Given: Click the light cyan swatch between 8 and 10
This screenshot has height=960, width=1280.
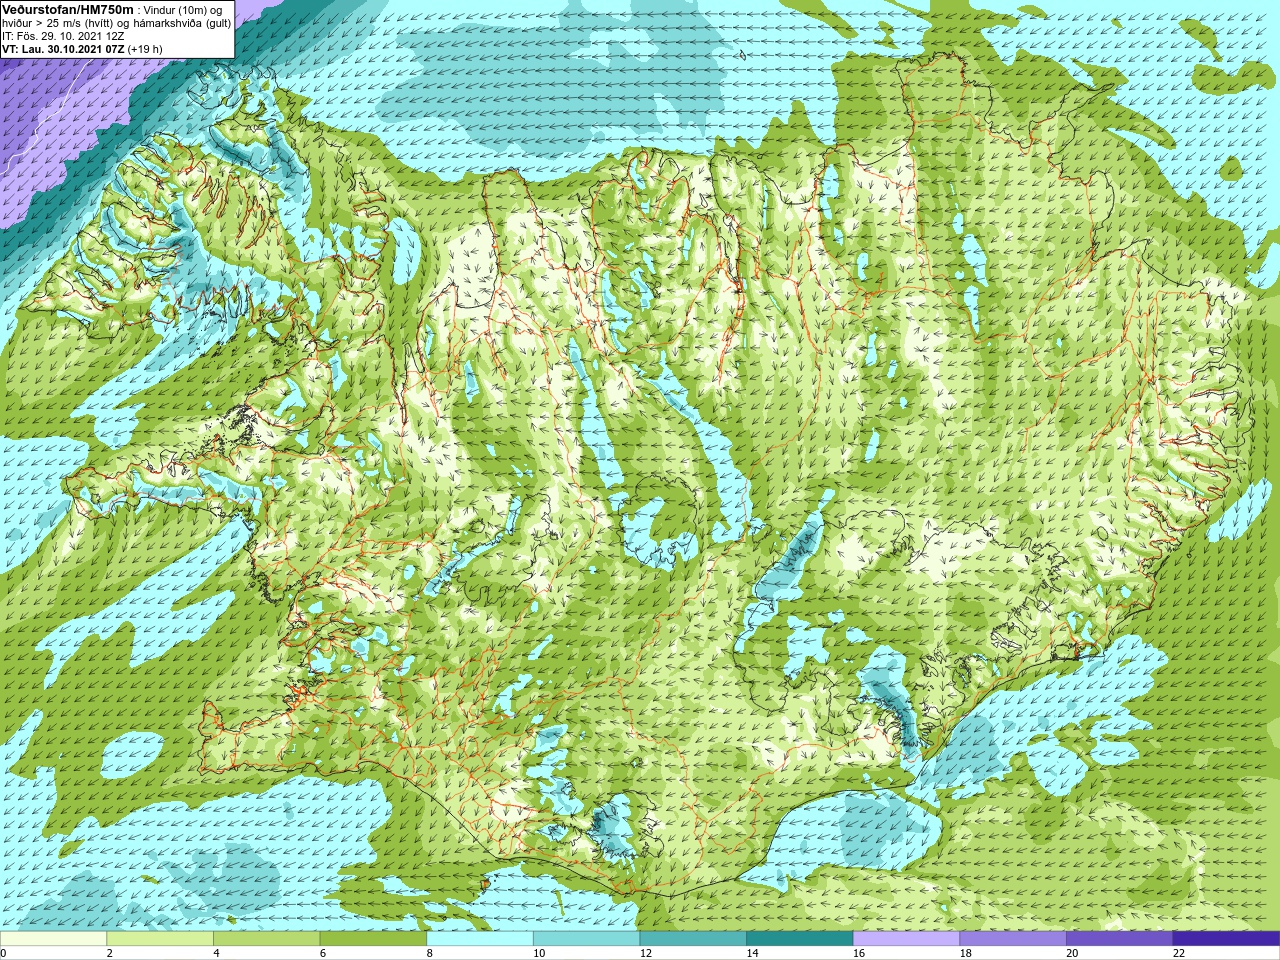Looking at the screenshot, I should tap(480, 939).
